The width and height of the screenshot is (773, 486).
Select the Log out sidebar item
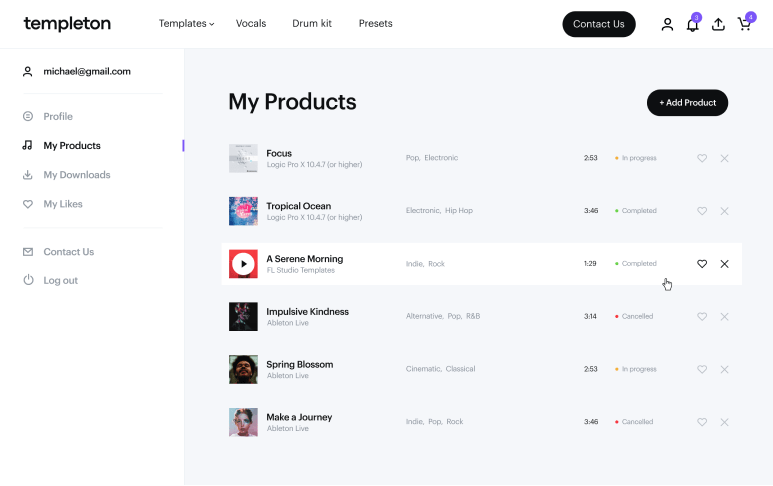click(60, 281)
